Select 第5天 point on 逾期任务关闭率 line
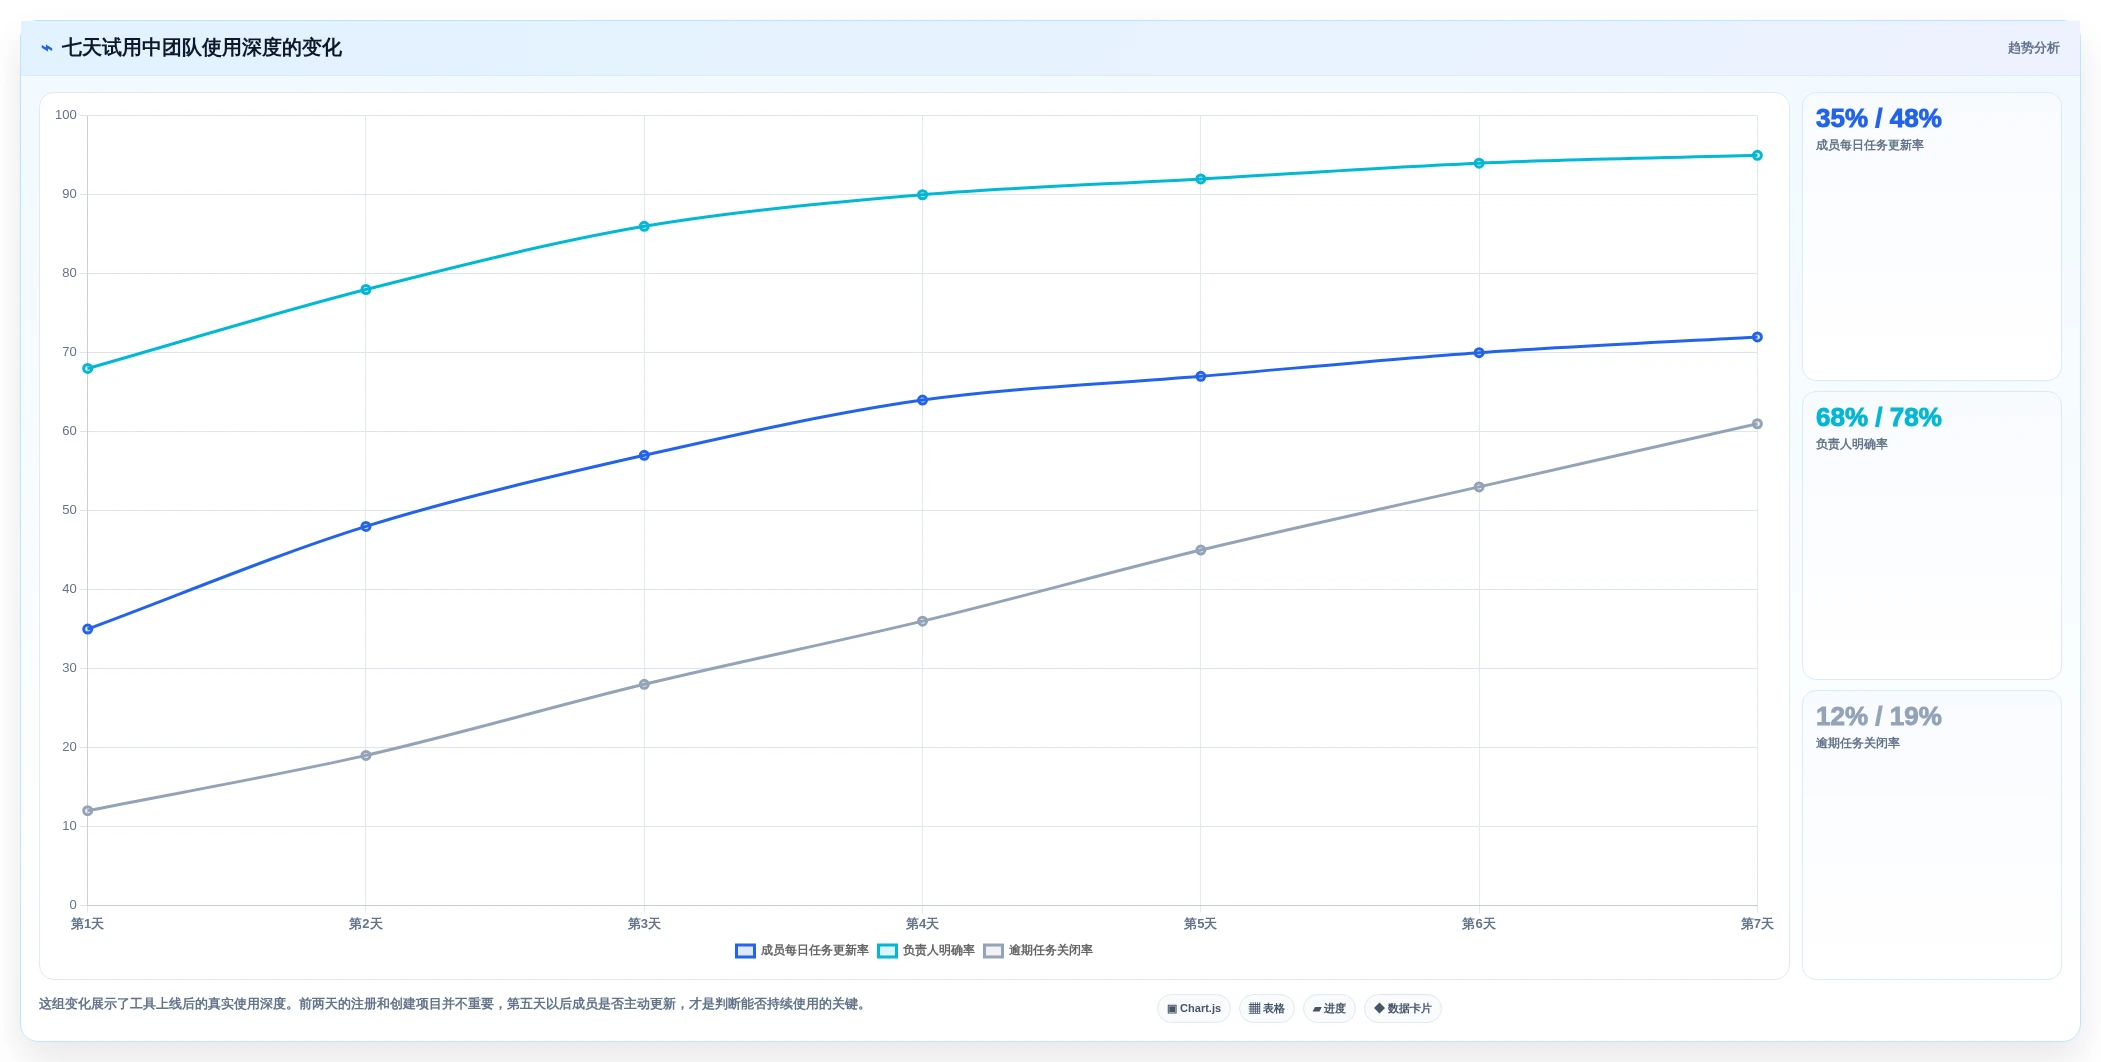2101x1062 pixels. [x=1201, y=550]
